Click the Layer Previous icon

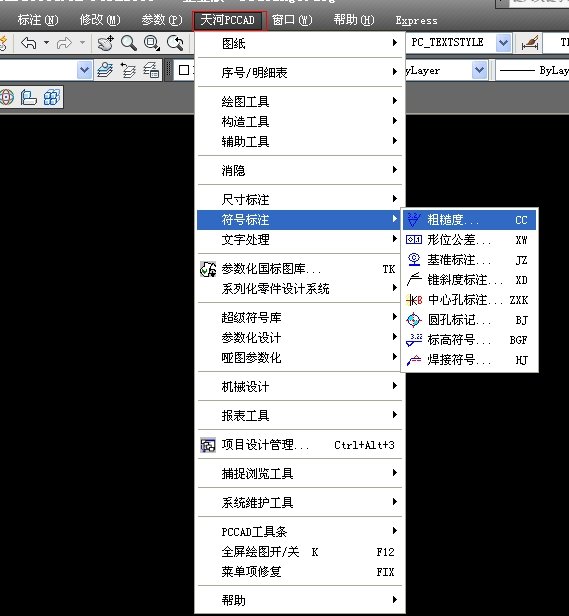point(128,70)
